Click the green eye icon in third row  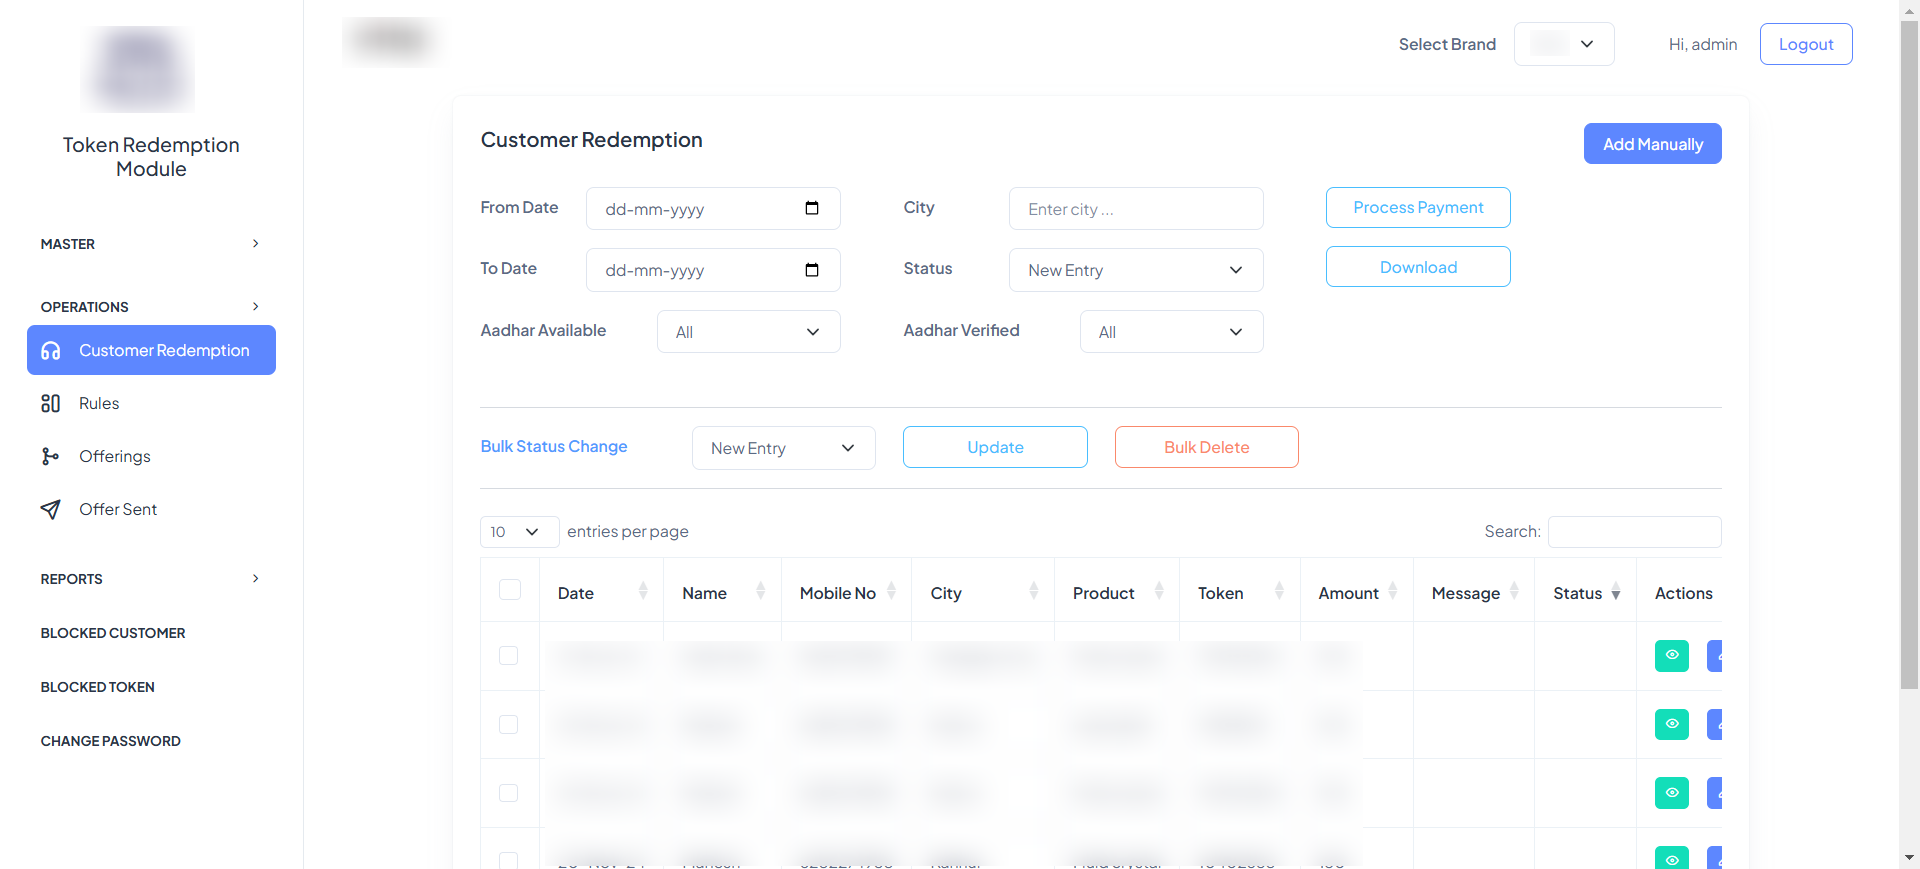pos(1671,793)
